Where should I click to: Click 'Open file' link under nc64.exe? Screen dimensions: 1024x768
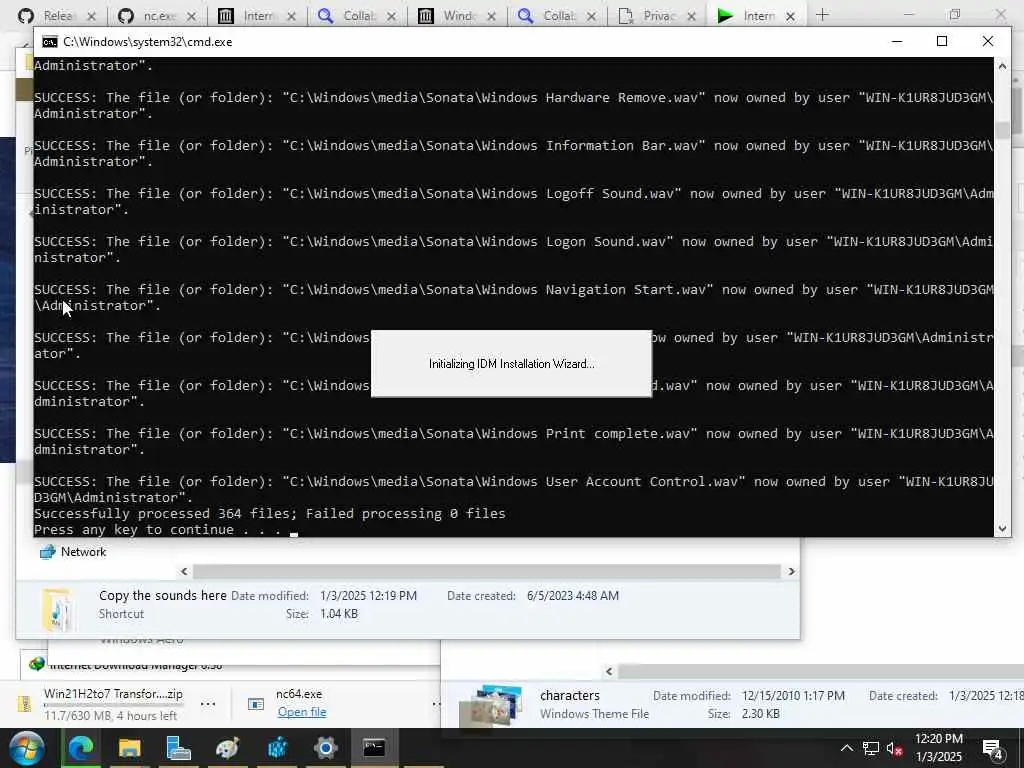(302, 712)
